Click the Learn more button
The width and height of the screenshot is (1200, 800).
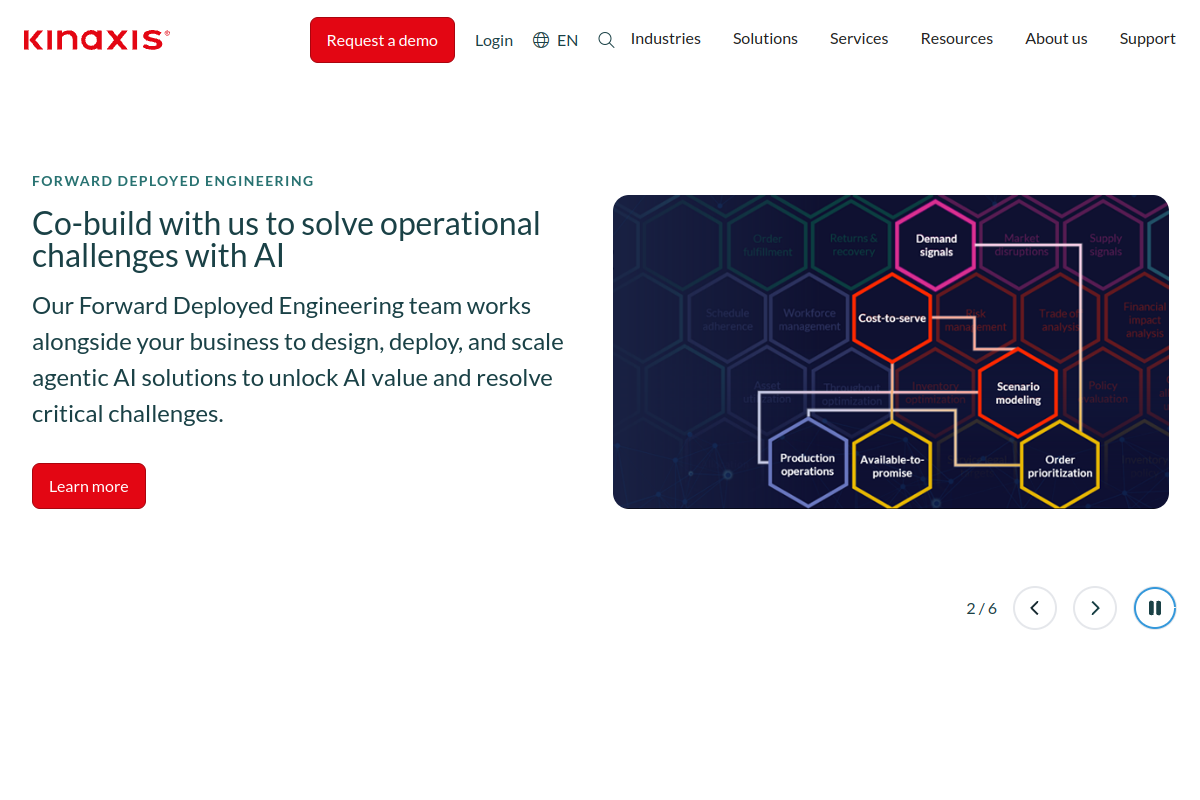pyautogui.click(x=89, y=486)
